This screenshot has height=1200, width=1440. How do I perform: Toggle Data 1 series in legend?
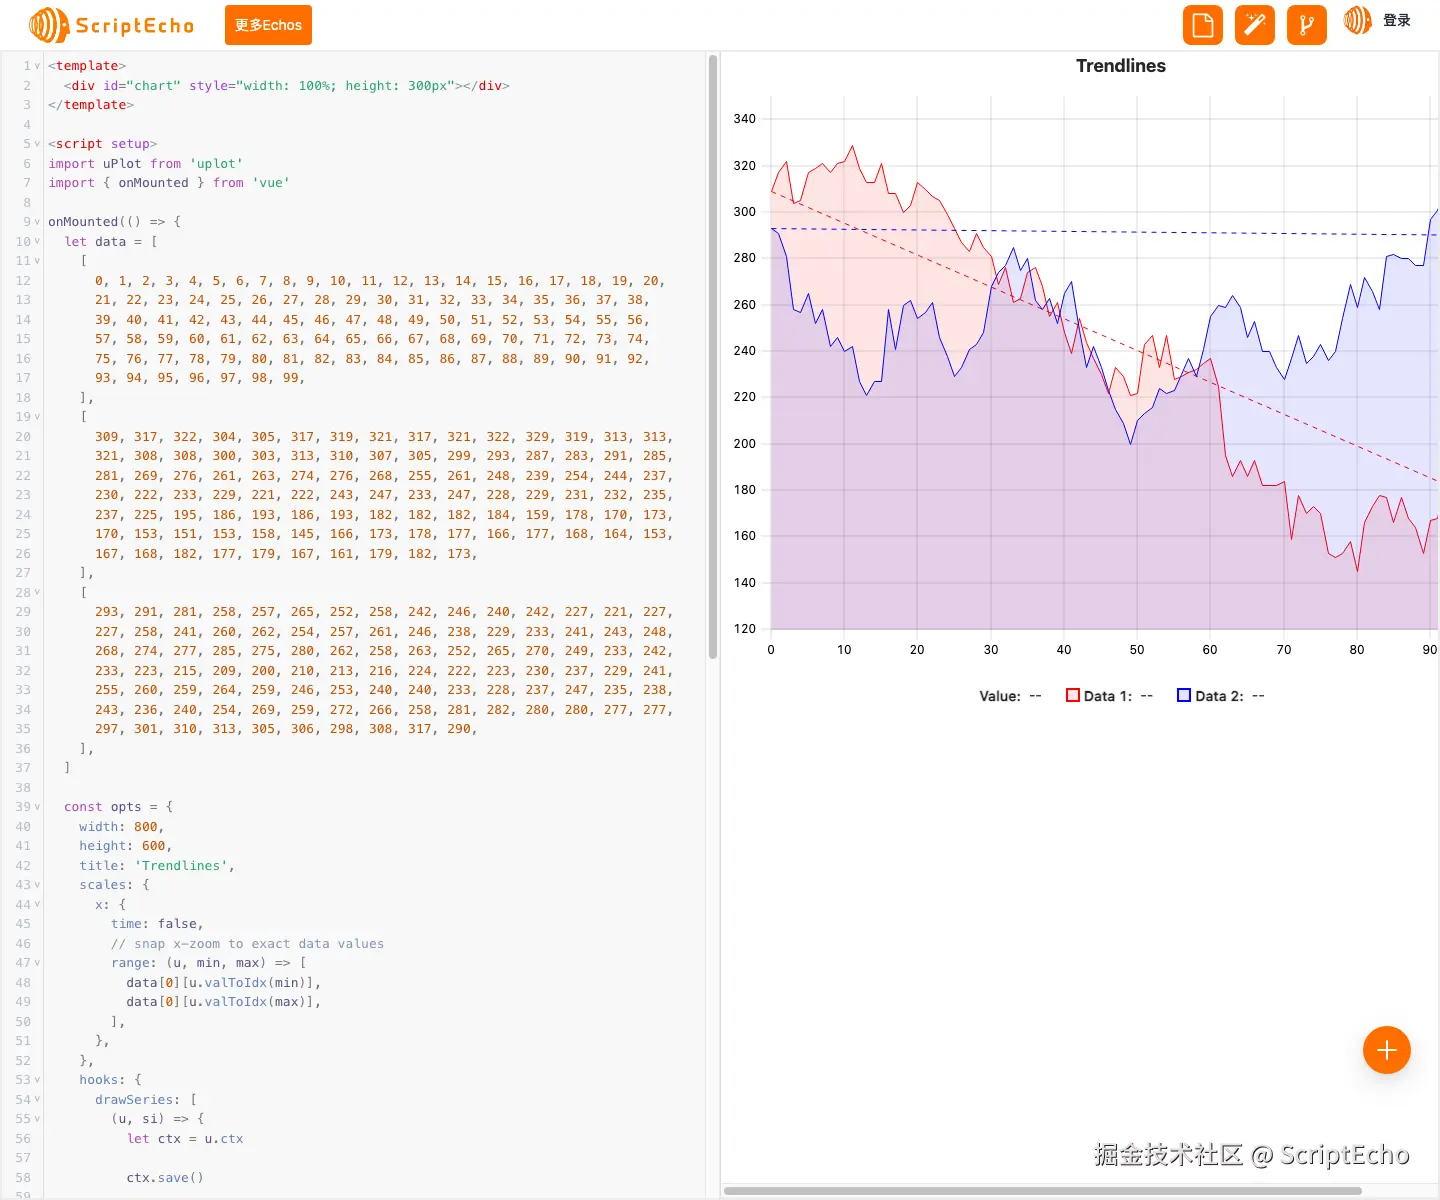(1110, 696)
